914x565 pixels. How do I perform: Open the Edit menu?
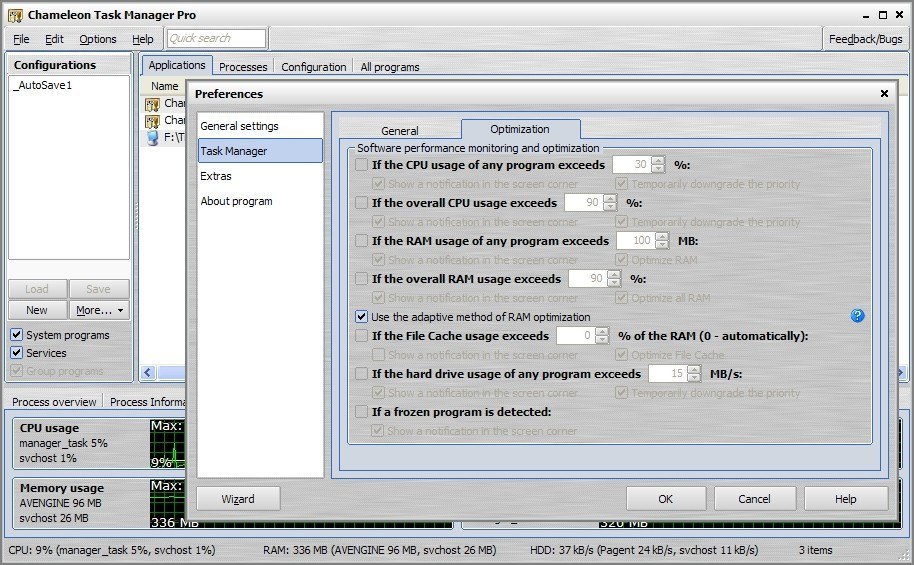[x=54, y=39]
